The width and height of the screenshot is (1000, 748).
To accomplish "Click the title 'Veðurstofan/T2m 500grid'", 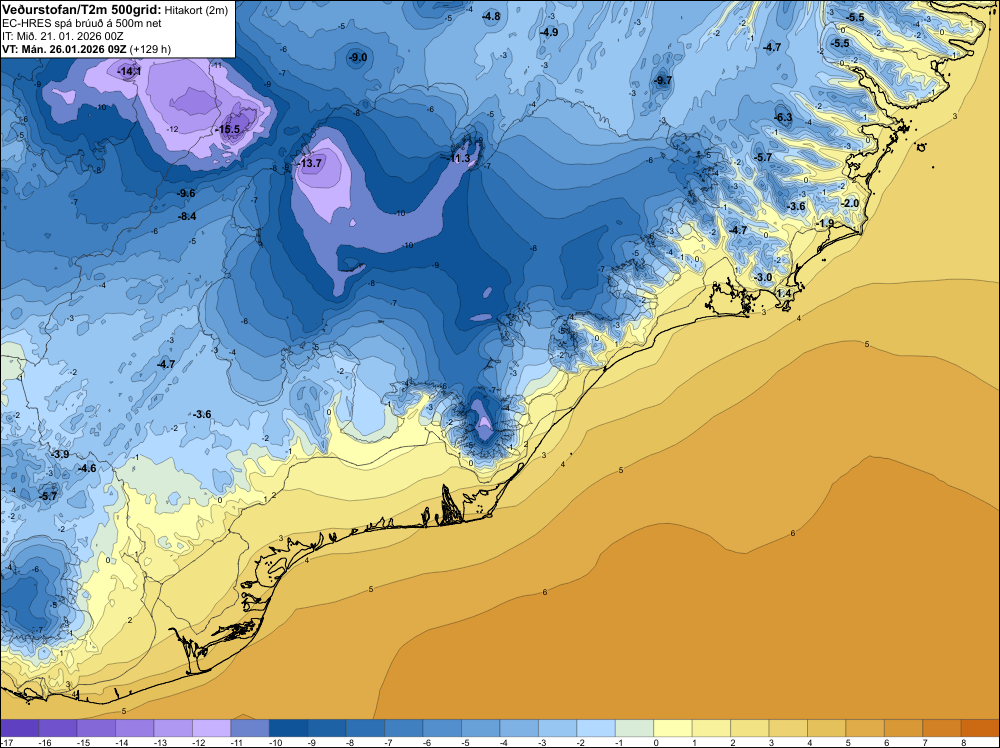I will 80,9.
